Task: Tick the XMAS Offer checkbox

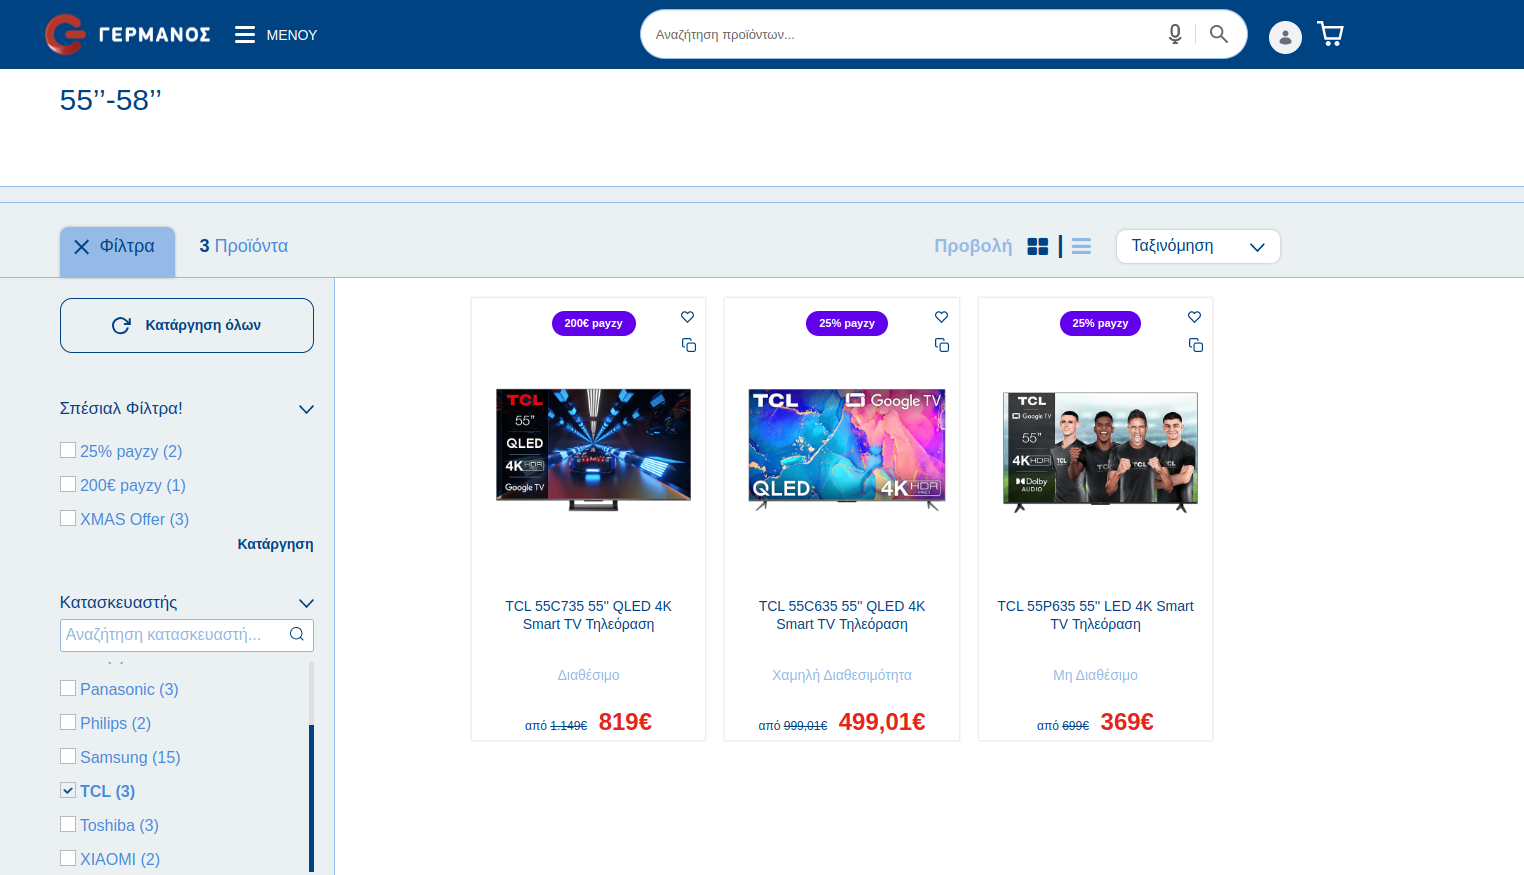Action: click(x=68, y=518)
